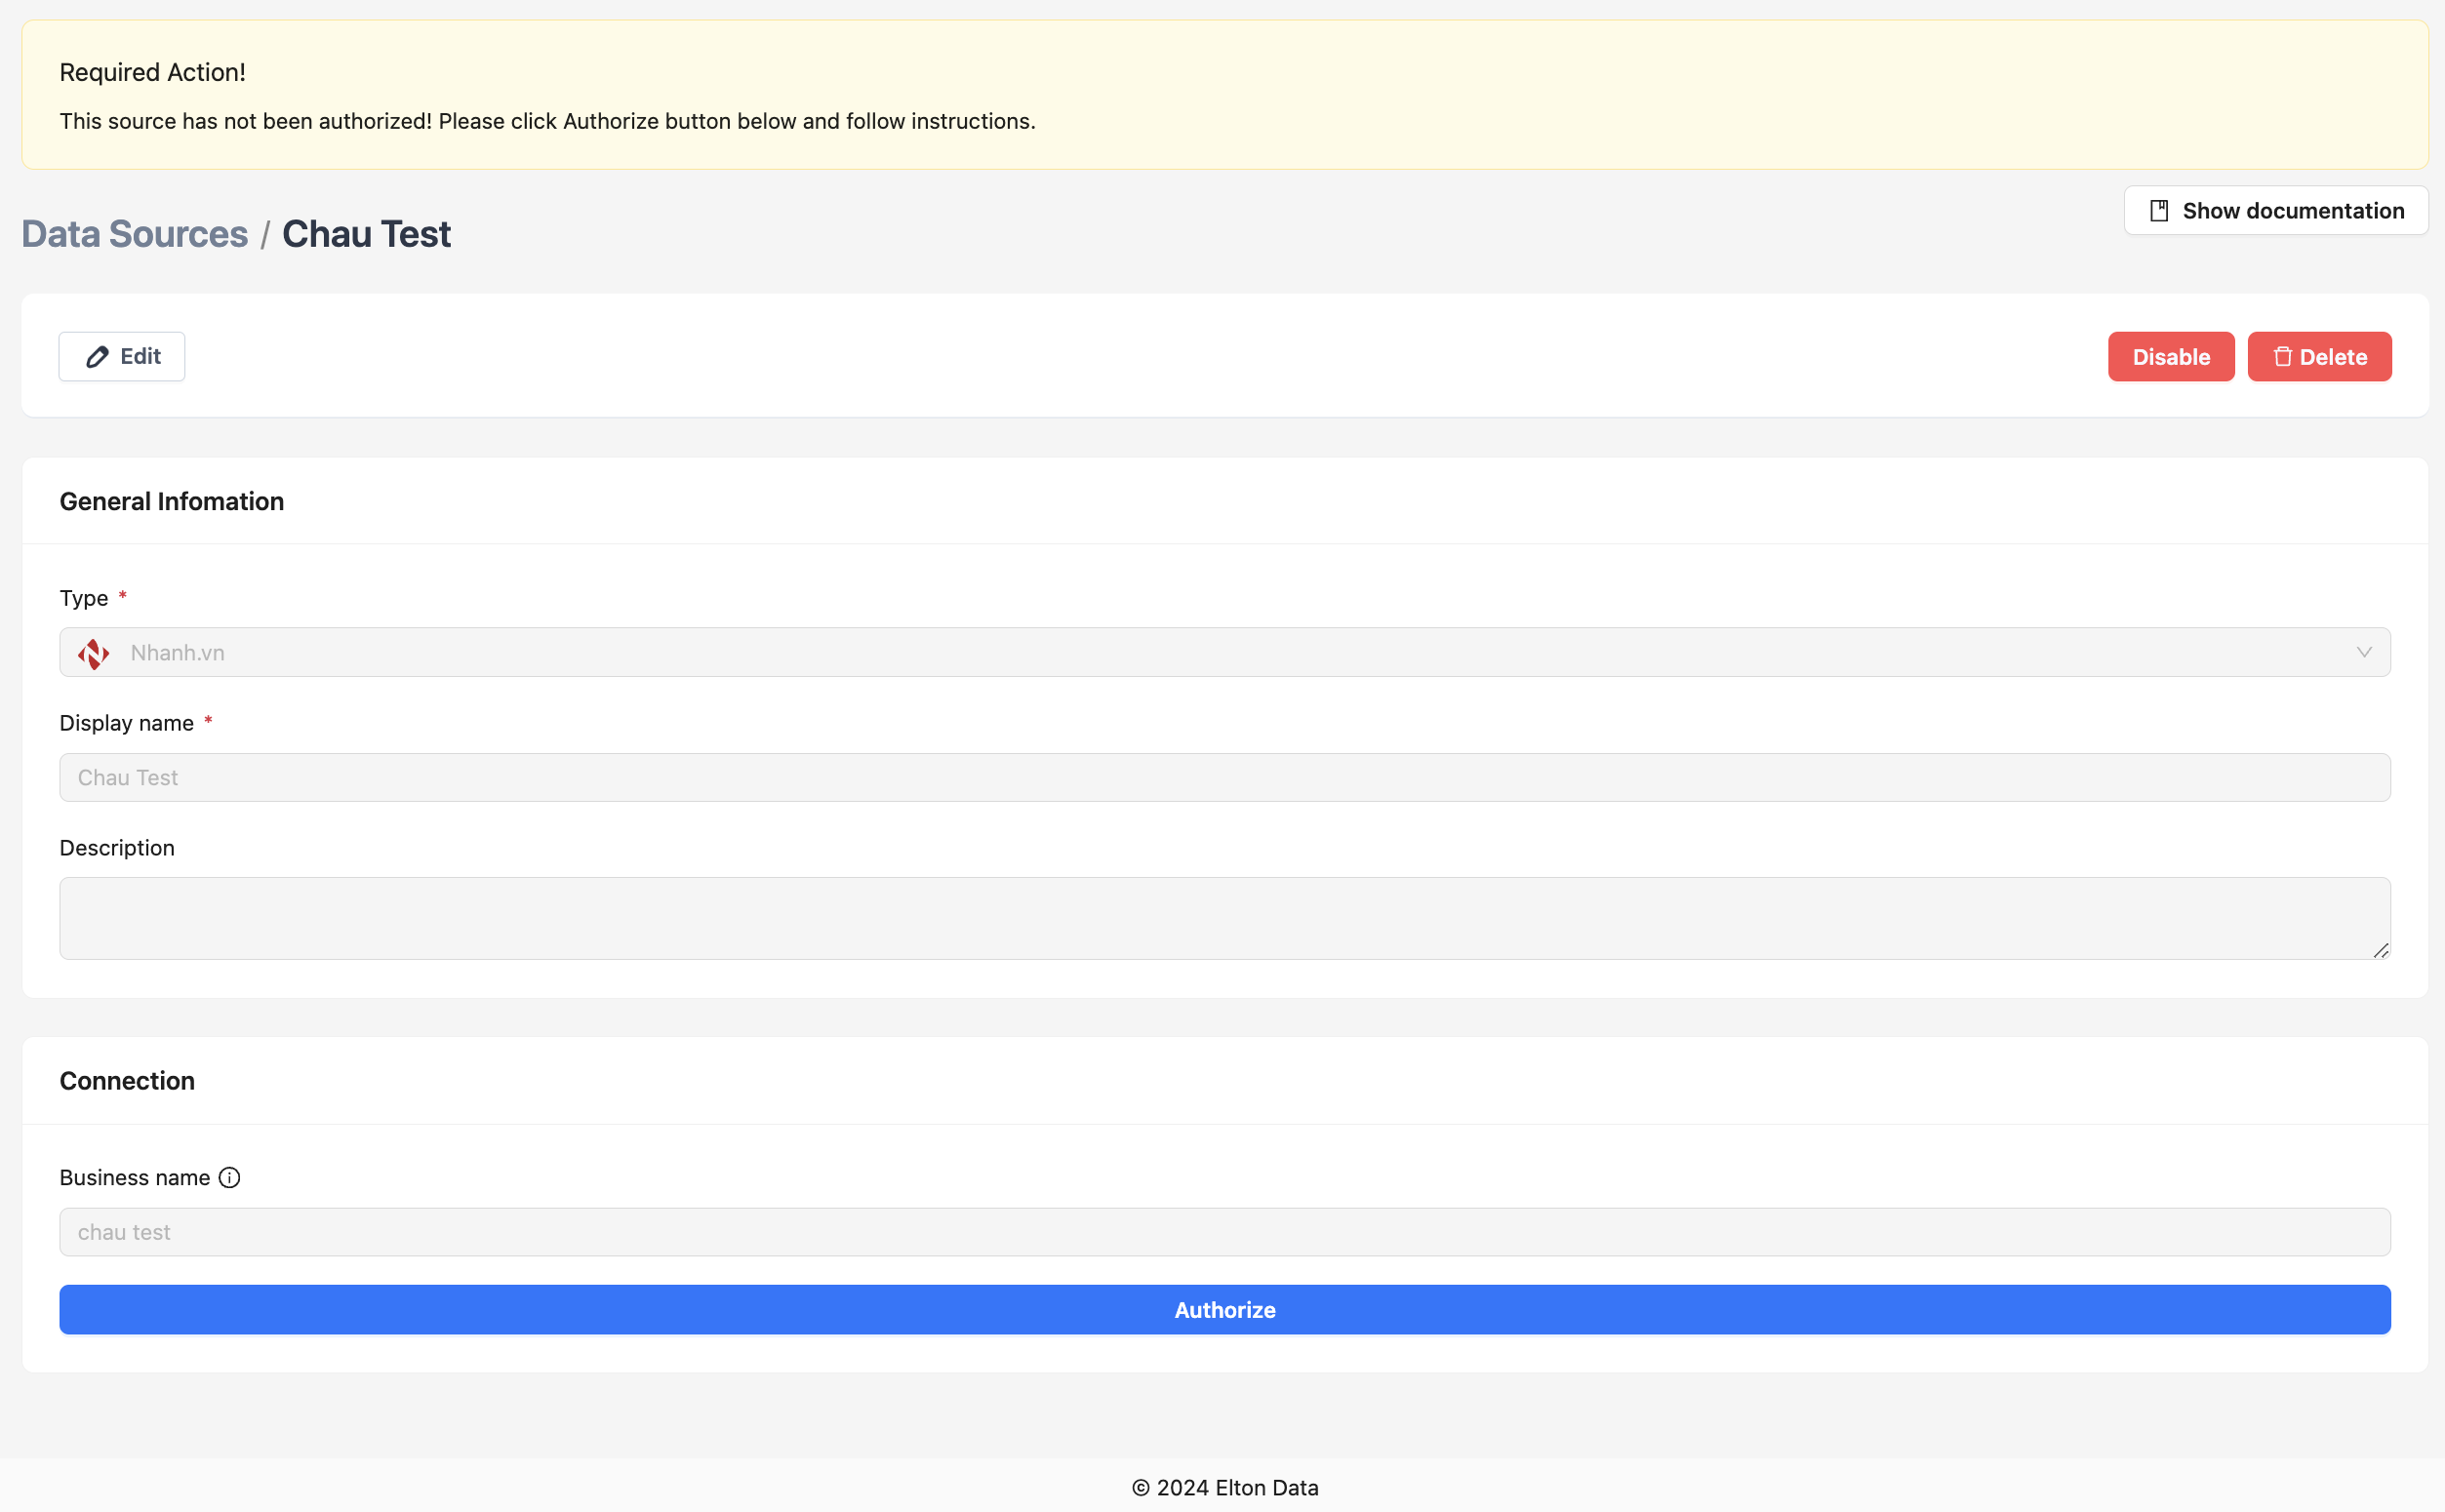This screenshot has height=1512, width=2445.
Task: Click the Business name input field
Action: click(1224, 1232)
